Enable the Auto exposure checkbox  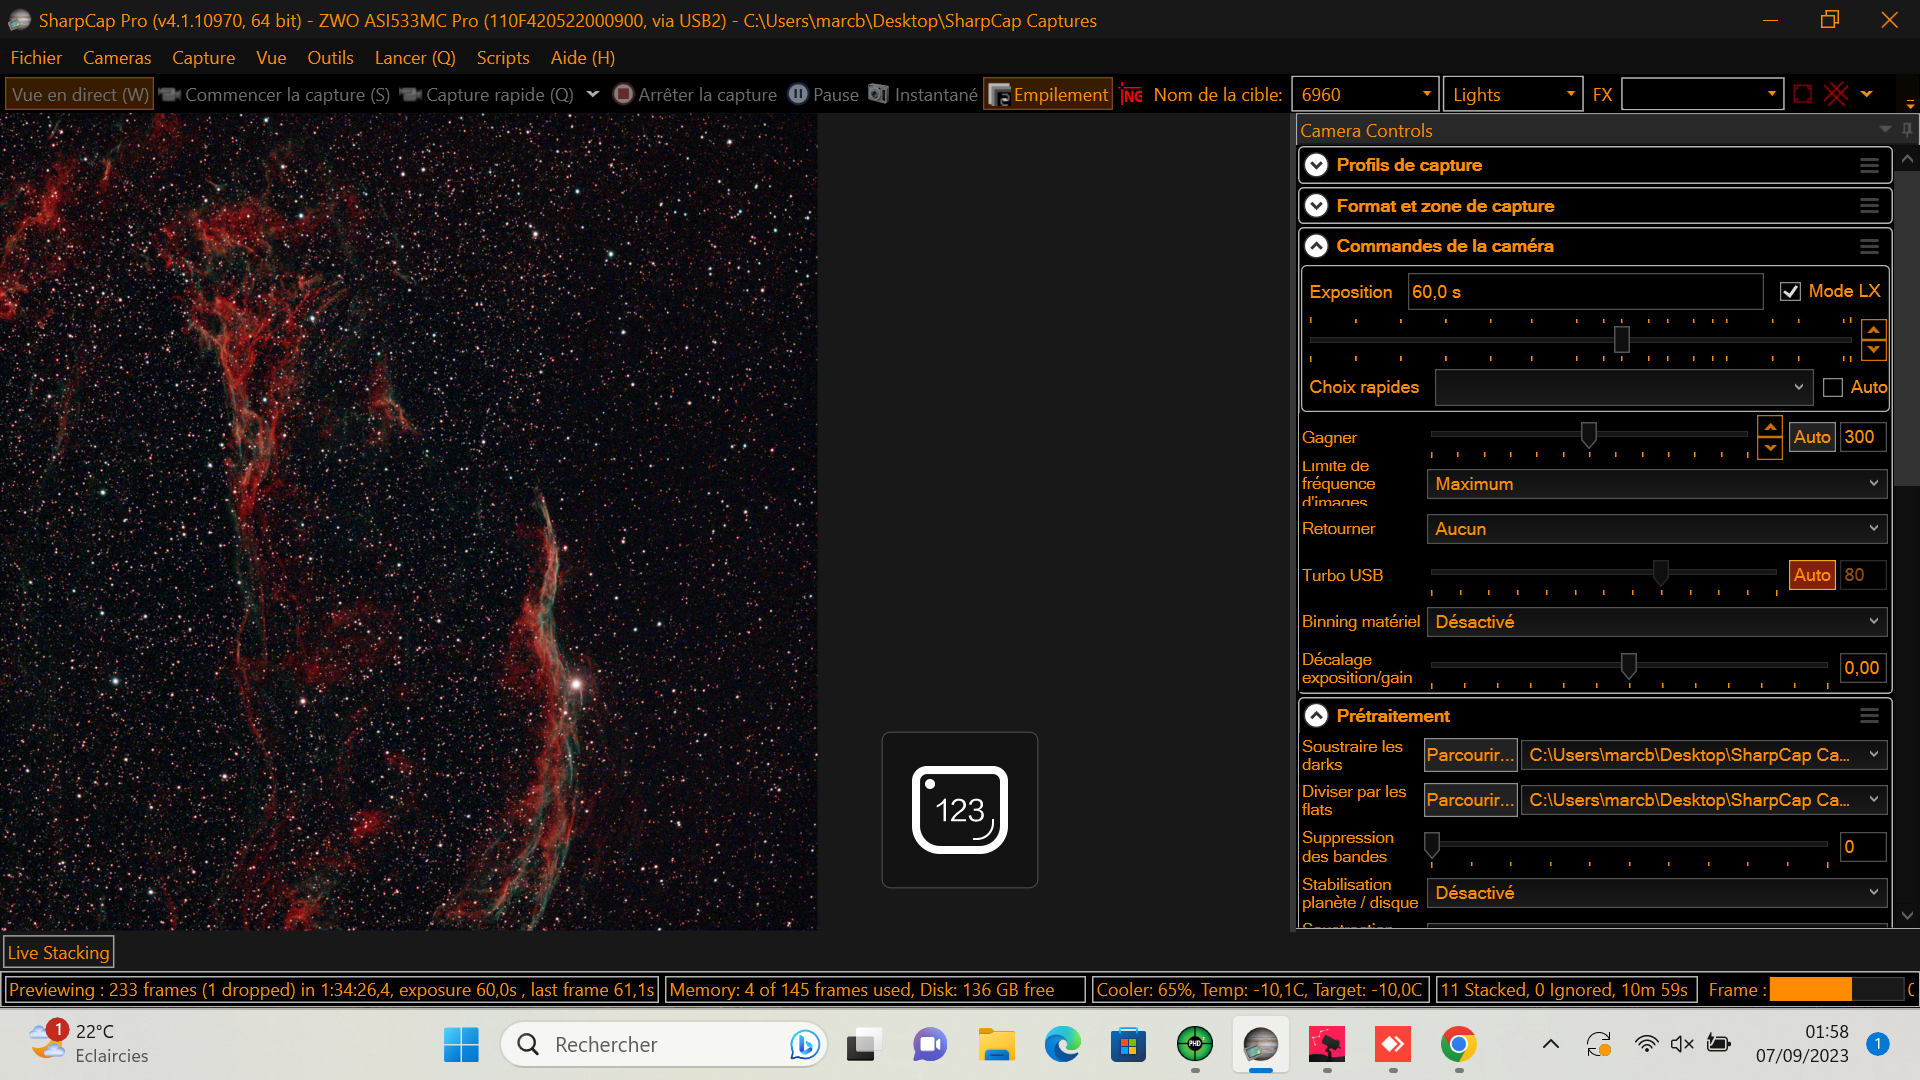pos(1832,387)
